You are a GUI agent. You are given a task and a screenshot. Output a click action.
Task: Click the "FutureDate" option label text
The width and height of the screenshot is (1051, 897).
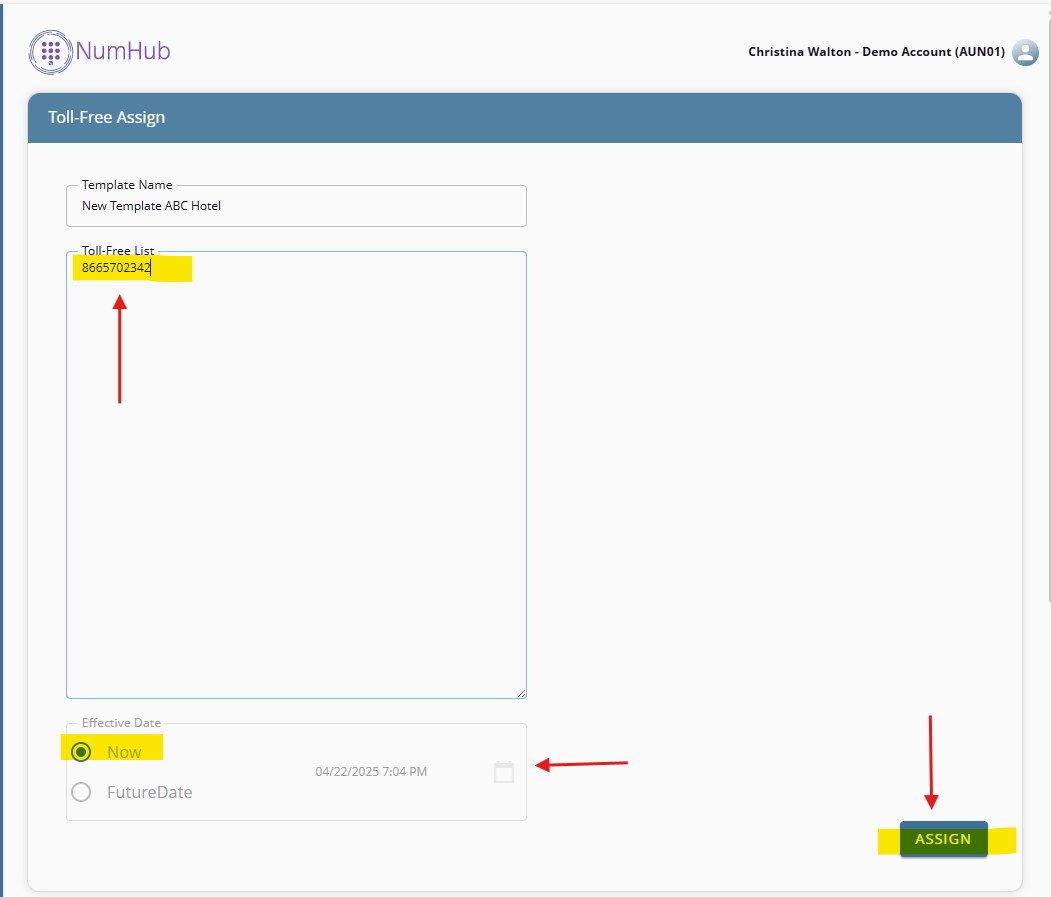point(149,792)
